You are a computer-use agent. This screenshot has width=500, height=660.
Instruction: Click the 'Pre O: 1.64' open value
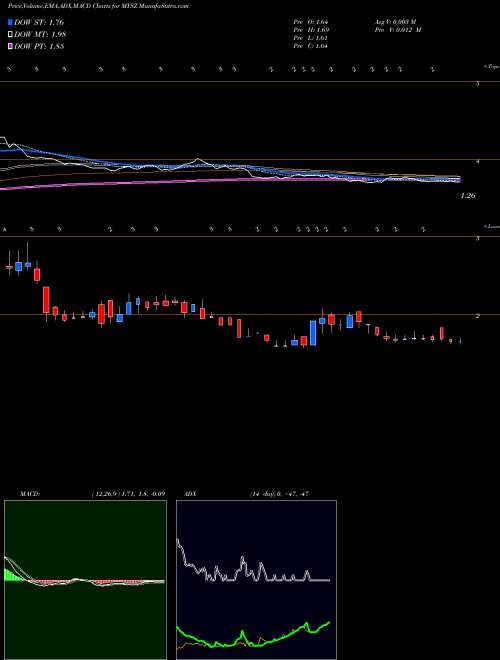click(311, 22)
